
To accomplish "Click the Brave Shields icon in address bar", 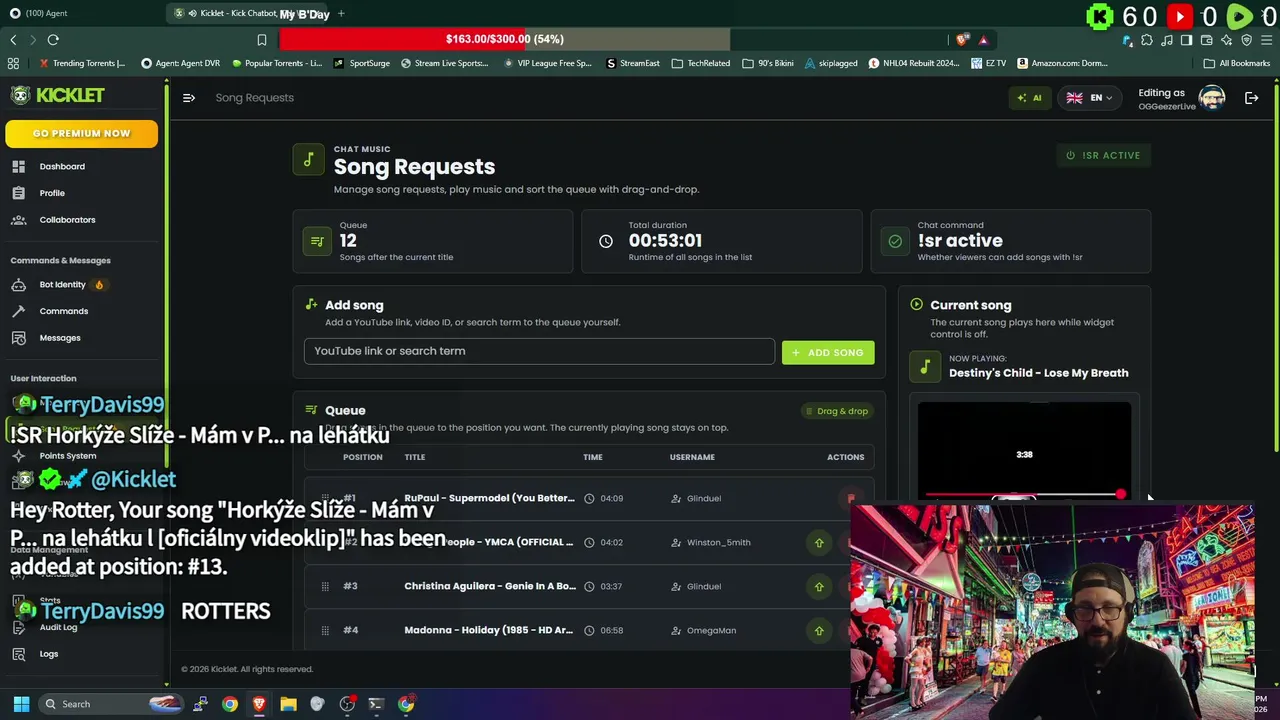I will [x=963, y=40].
